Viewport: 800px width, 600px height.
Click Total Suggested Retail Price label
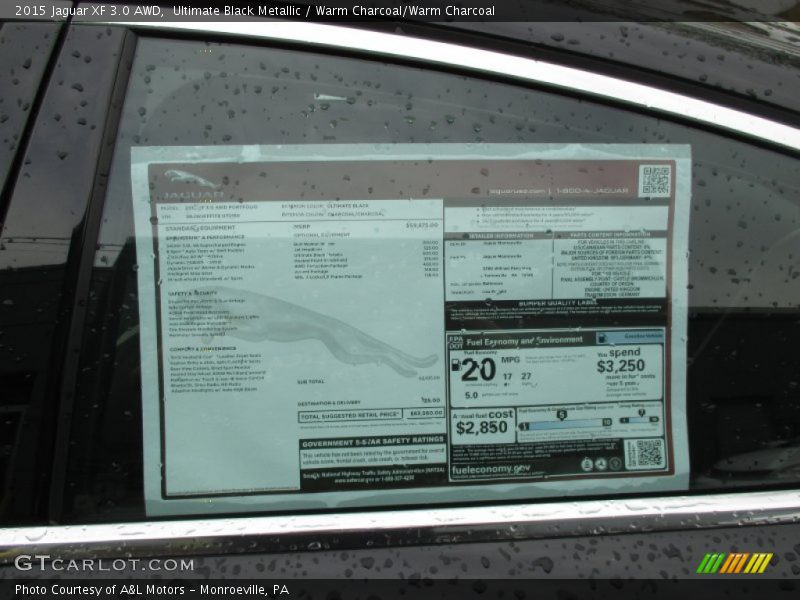[x=349, y=415]
